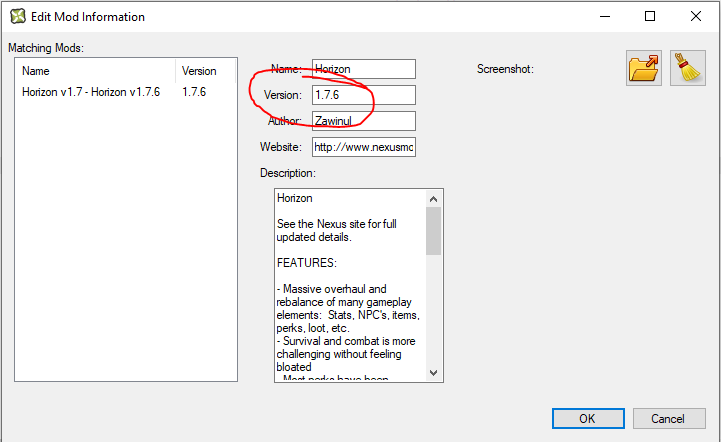Confirm changes with the OK button

point(588,419)
